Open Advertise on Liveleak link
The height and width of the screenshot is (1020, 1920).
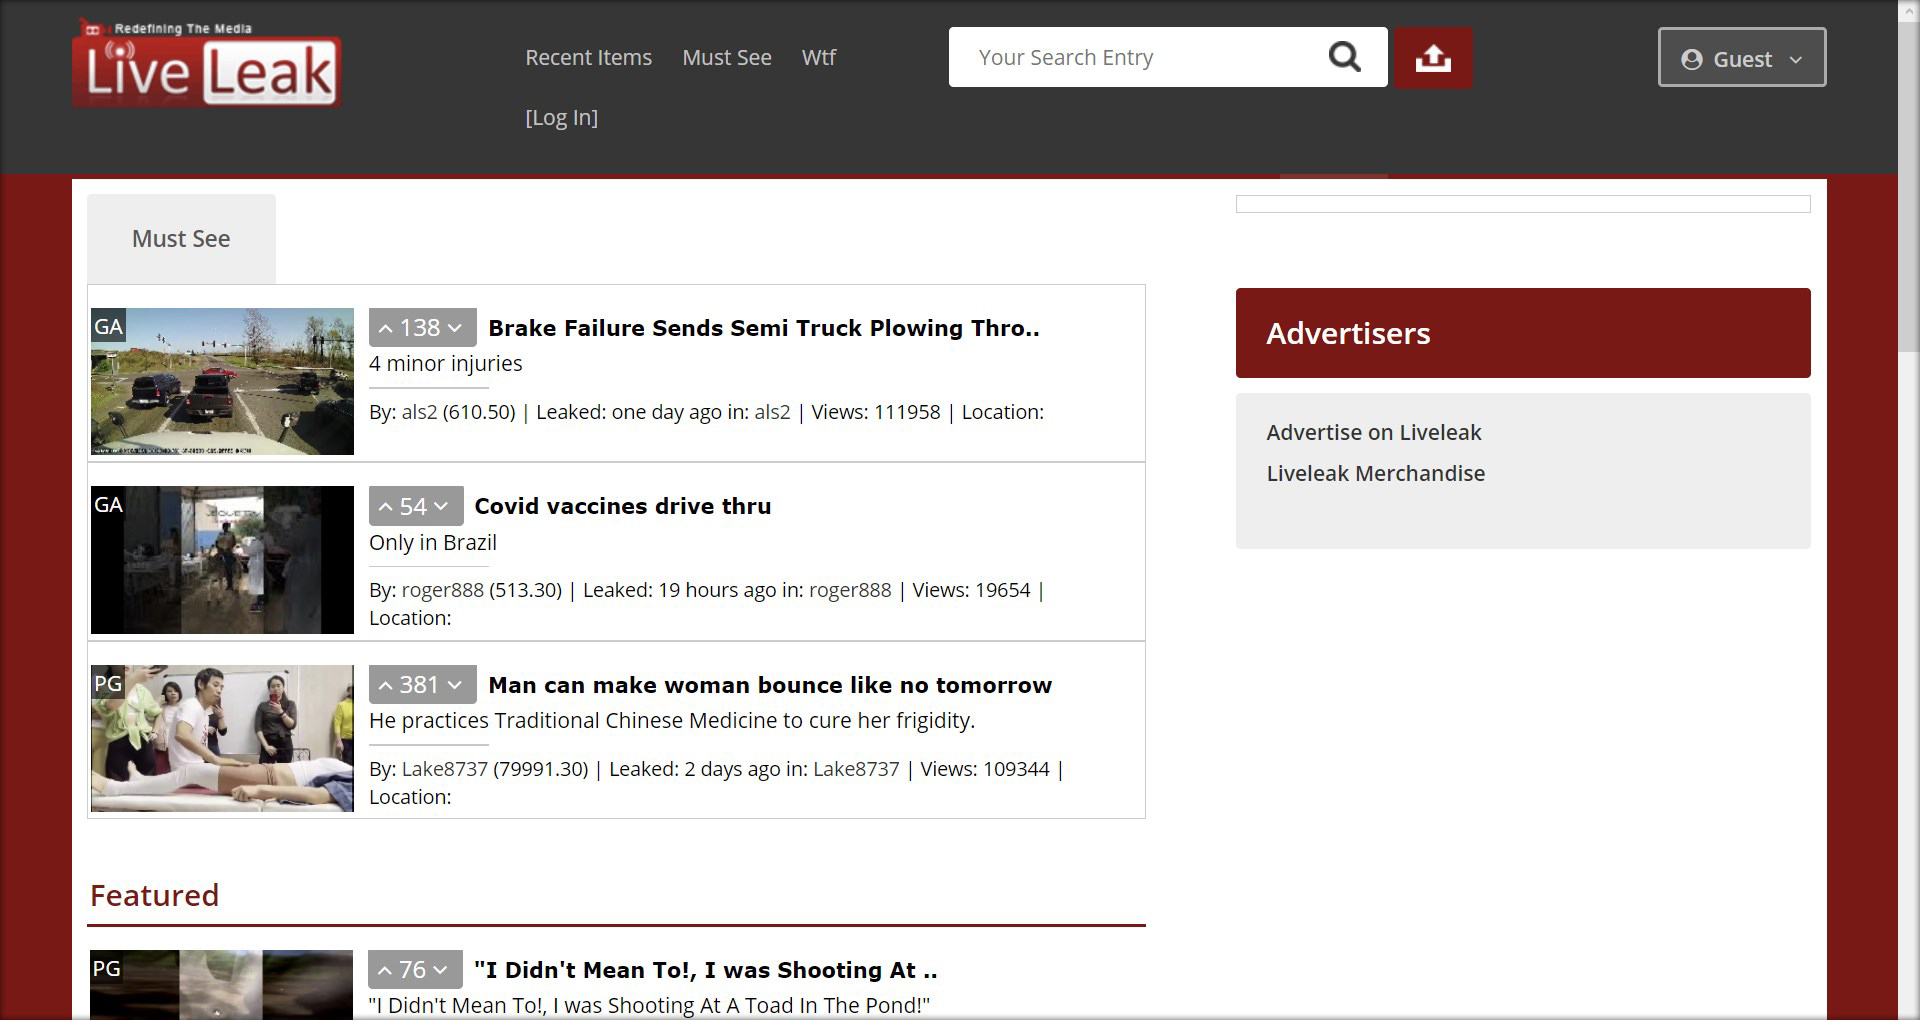(1373, 432)
